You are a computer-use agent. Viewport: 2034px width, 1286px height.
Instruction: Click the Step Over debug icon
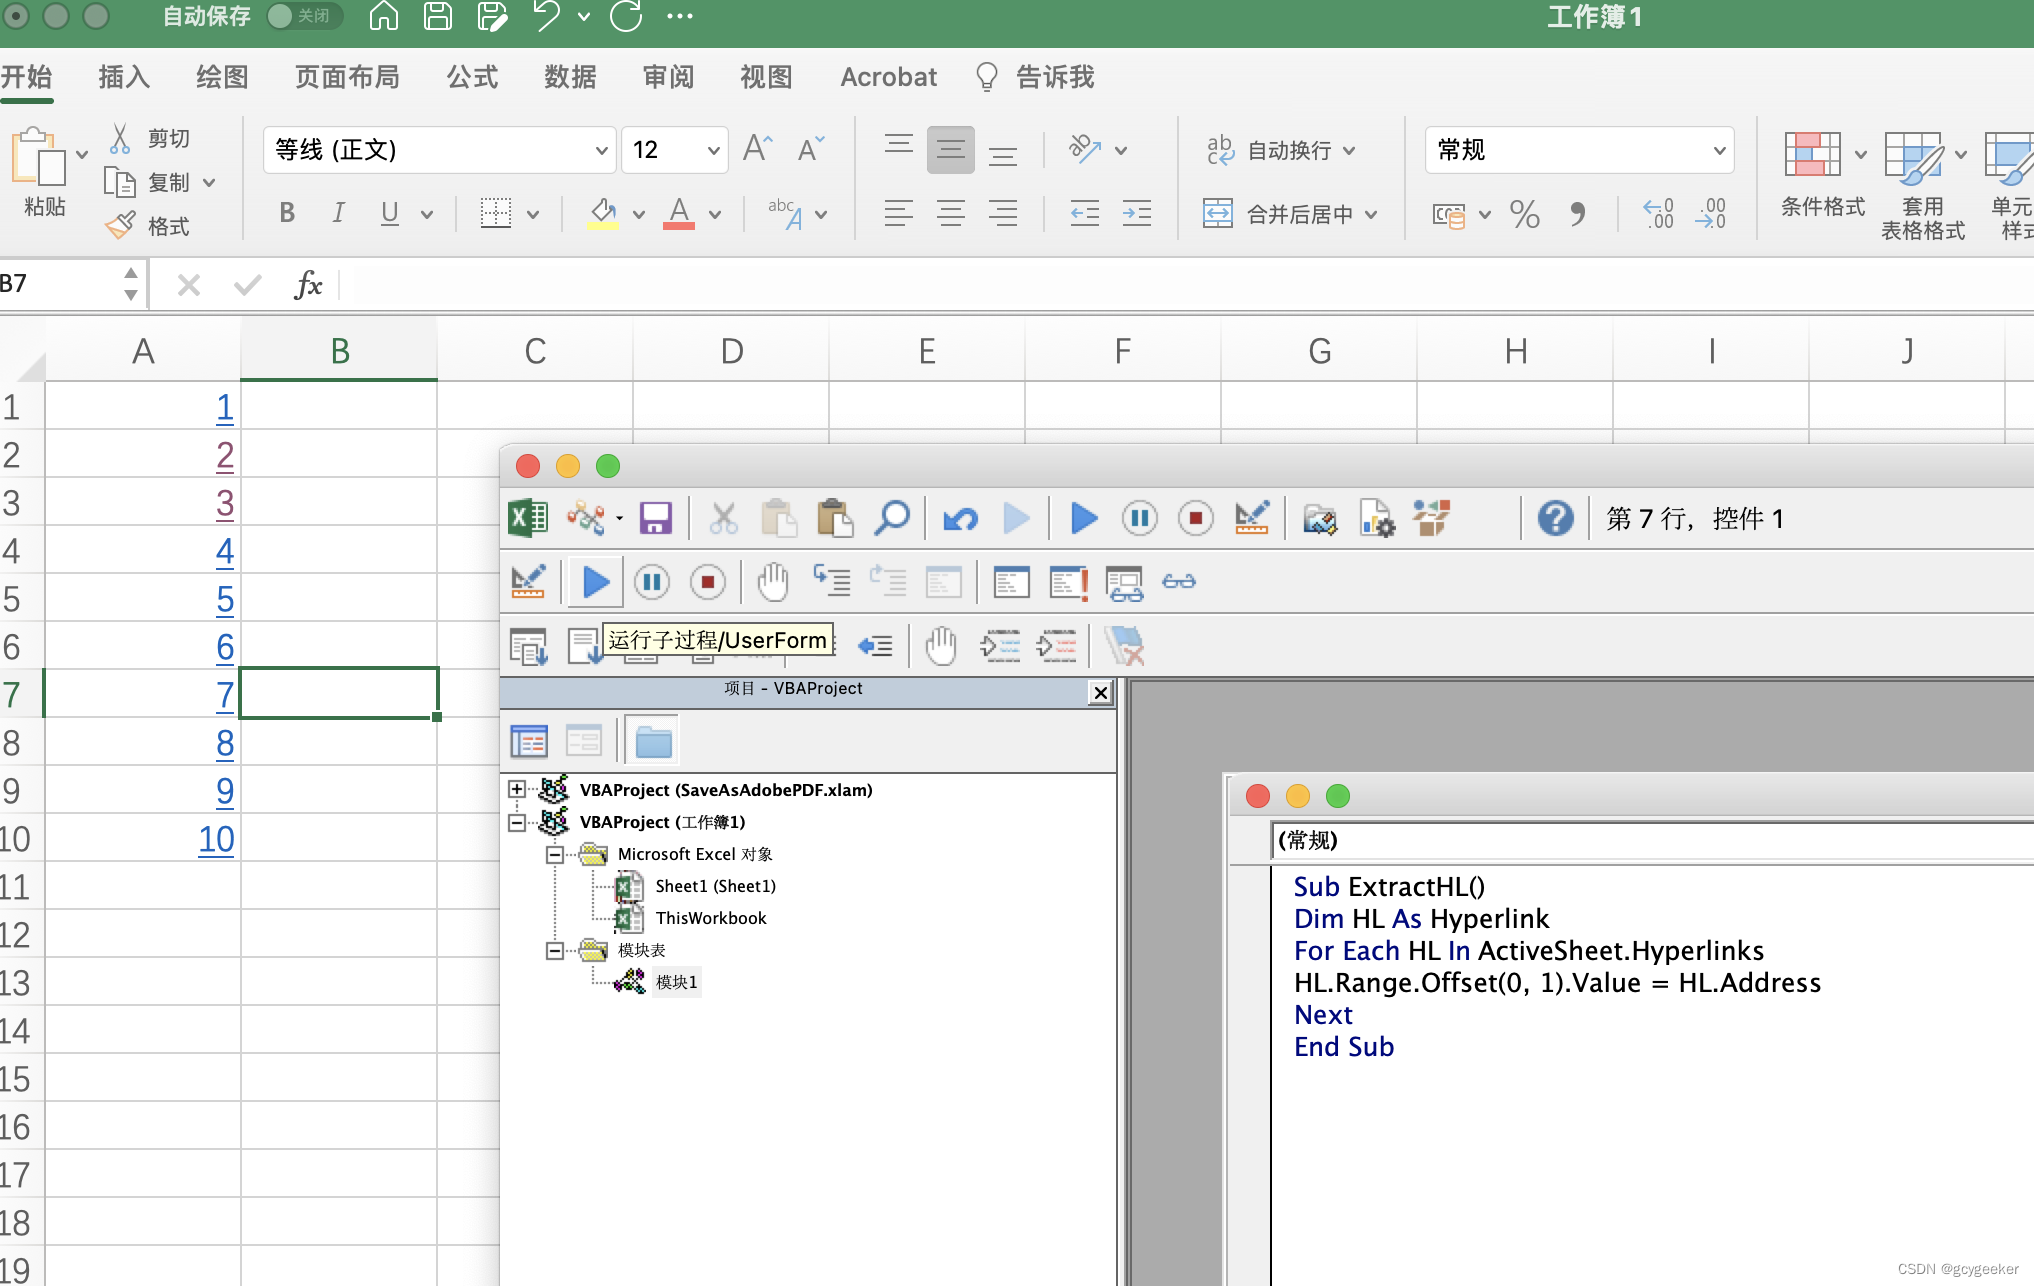[889, 579]
